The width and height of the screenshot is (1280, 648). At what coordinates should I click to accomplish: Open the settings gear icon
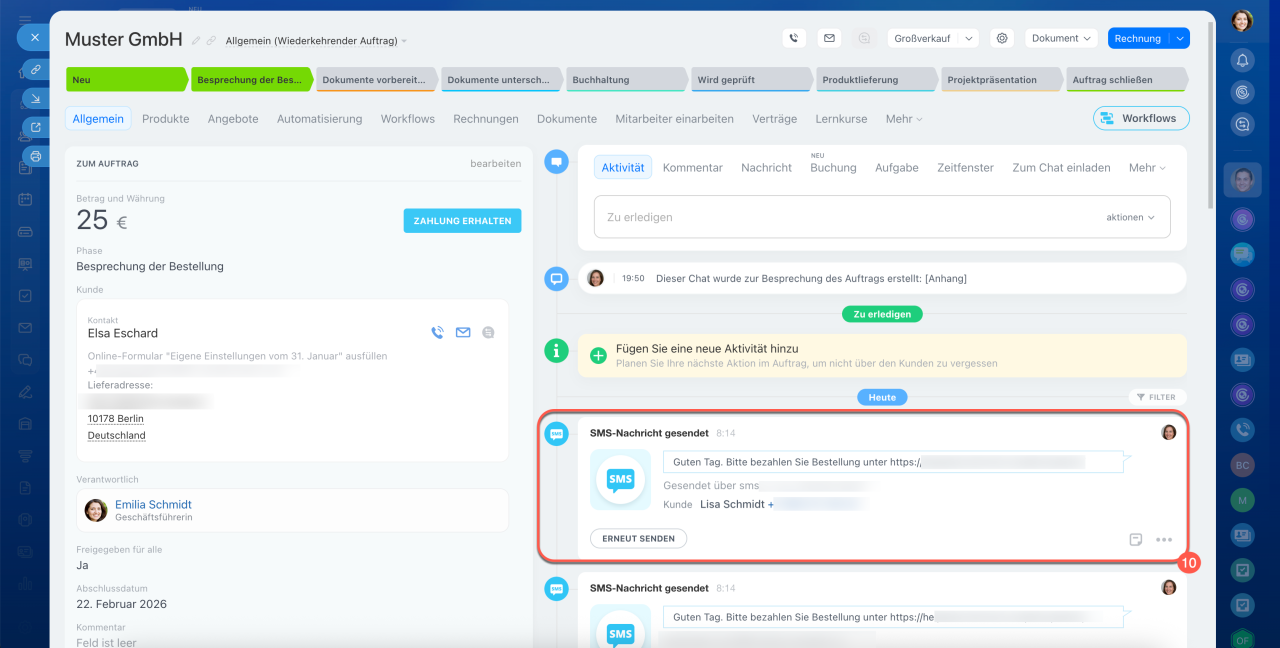pos(1001,38)
